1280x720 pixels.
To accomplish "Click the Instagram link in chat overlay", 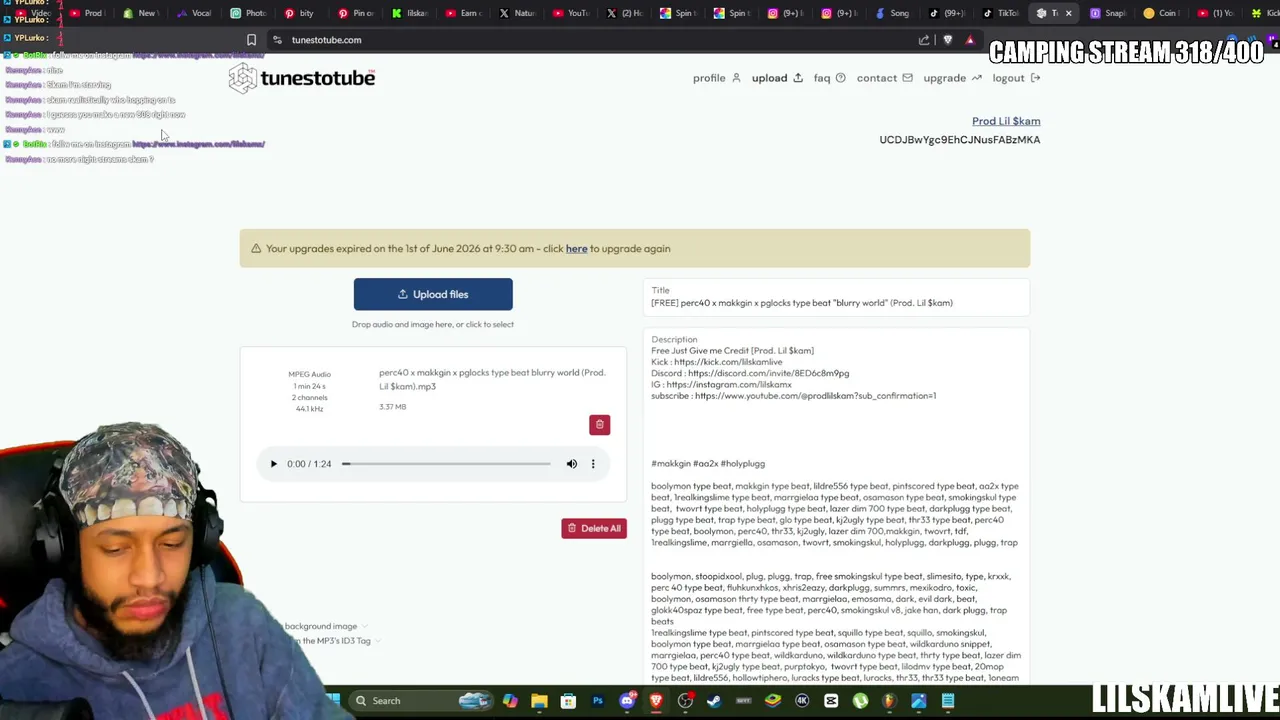I will pos(198,144).
